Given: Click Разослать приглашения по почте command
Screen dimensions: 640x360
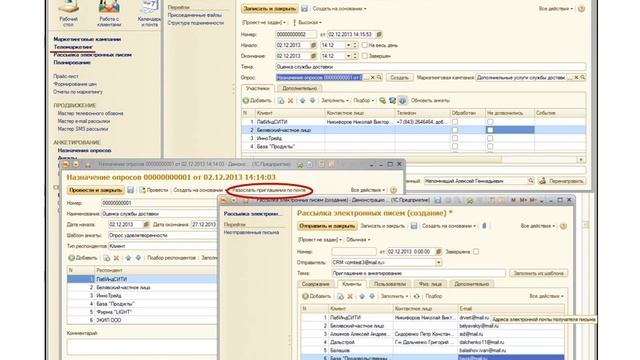Looking at the screenshot, I should [x=269, y=190].
